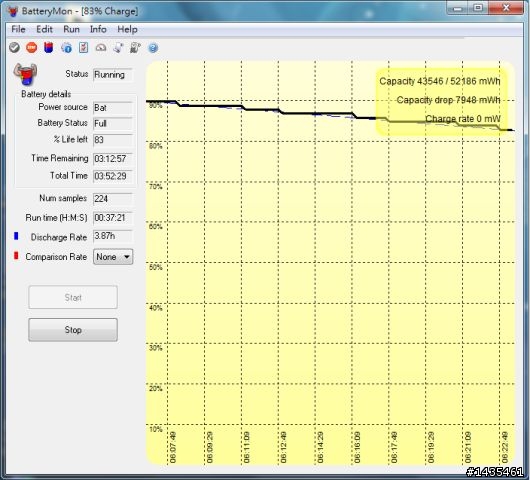Click the 90% axis label on graph
Image resolution: width=530 pixels, height=480 pixels.
coord(155,105)
